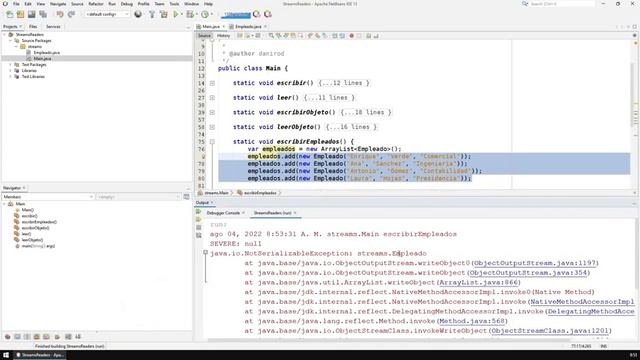The width and height of the screenshot is (640, 360).
Task: Click the Source editor view button
Action: 204,36
